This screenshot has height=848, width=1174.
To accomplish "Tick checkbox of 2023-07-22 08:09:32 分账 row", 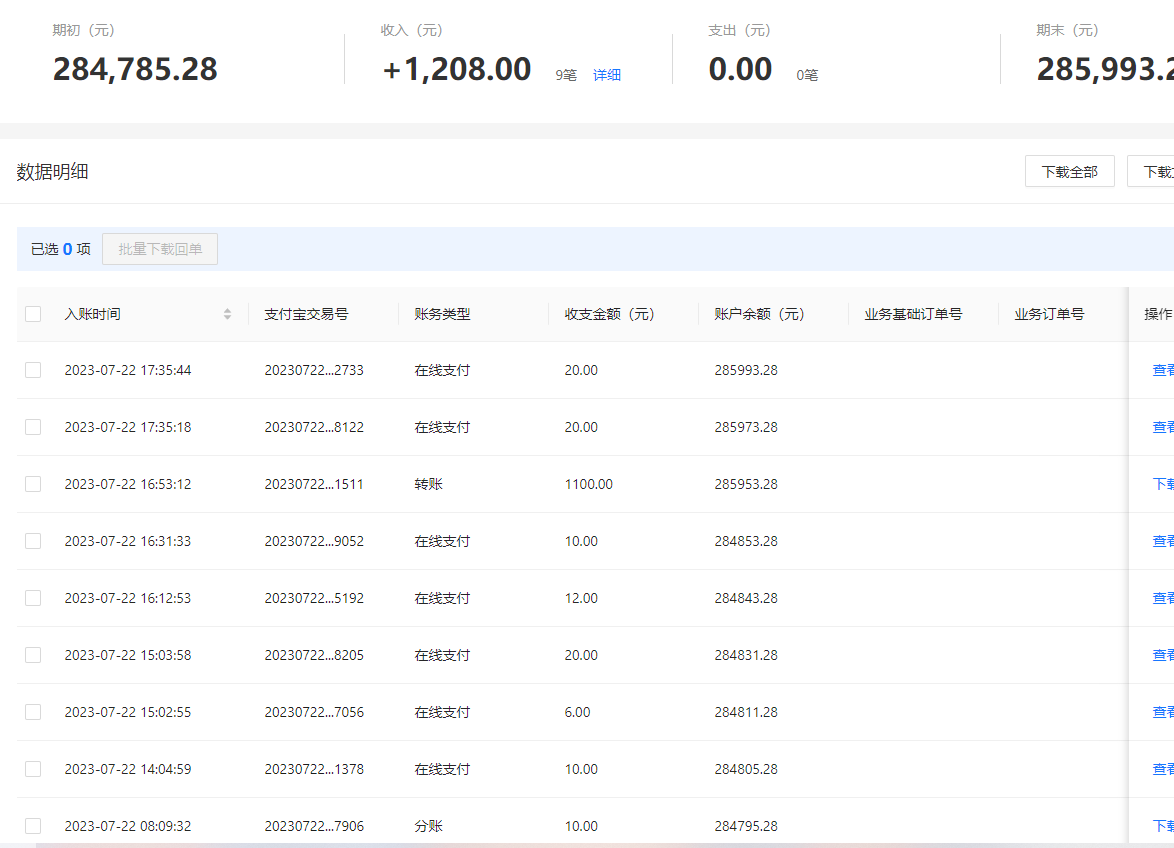I will 33,826.
